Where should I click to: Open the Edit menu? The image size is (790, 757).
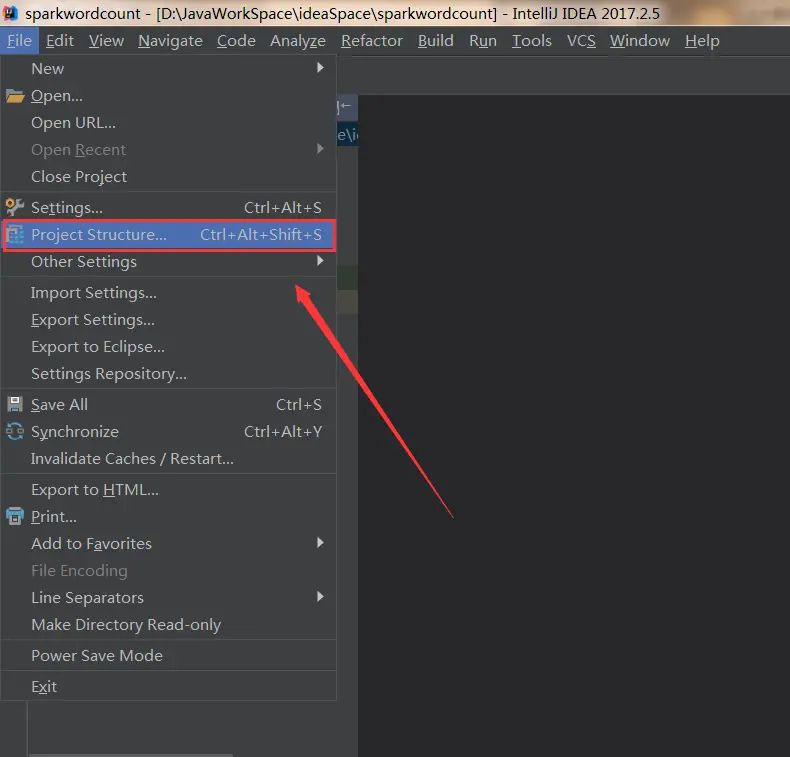tap(59, 40)
